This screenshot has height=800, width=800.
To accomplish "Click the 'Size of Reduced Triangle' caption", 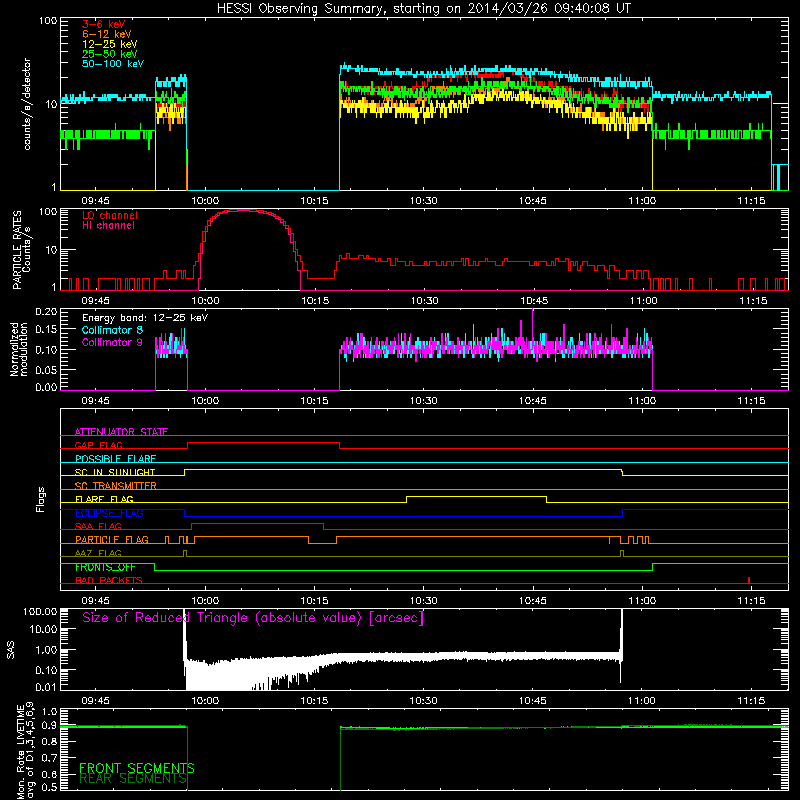I will point(253,618).
